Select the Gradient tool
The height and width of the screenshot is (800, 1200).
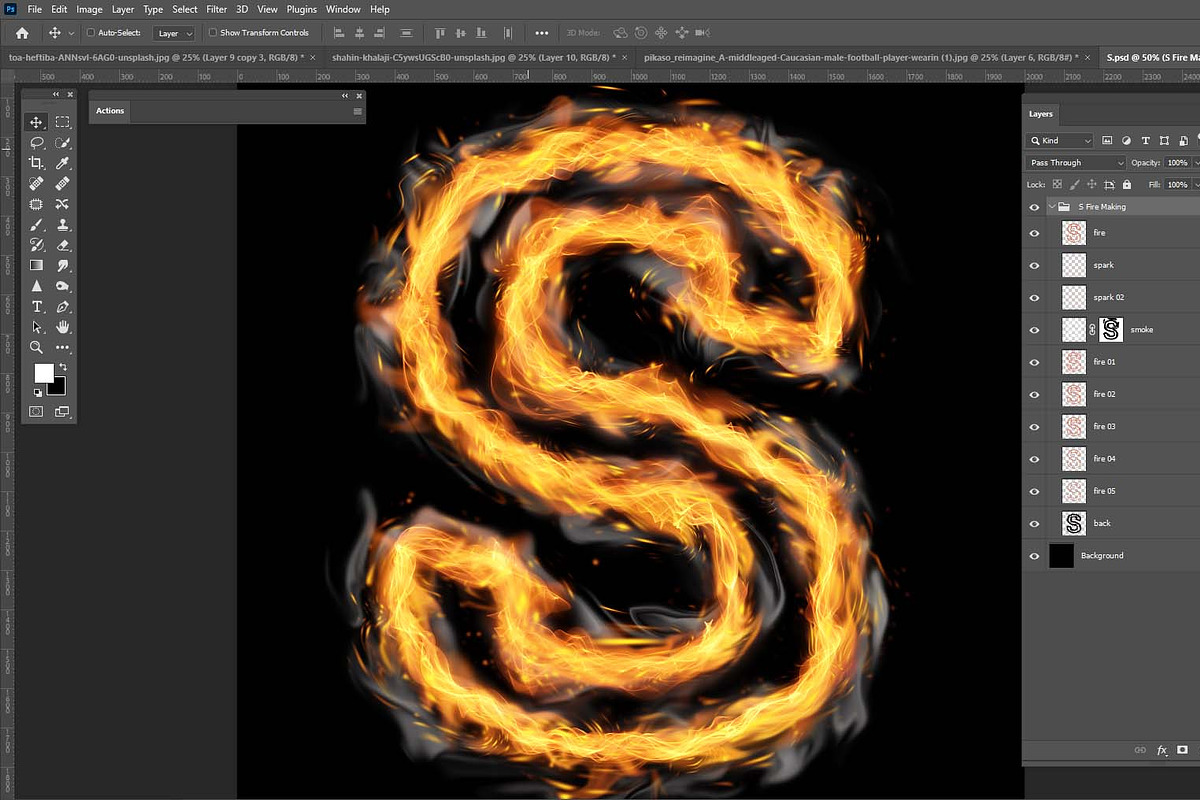[36, 266]
